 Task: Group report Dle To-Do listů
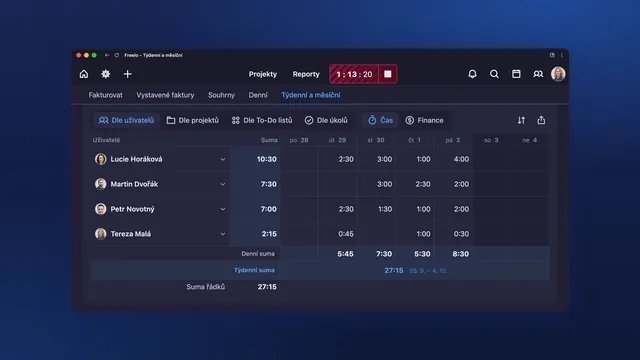point(262,120)
